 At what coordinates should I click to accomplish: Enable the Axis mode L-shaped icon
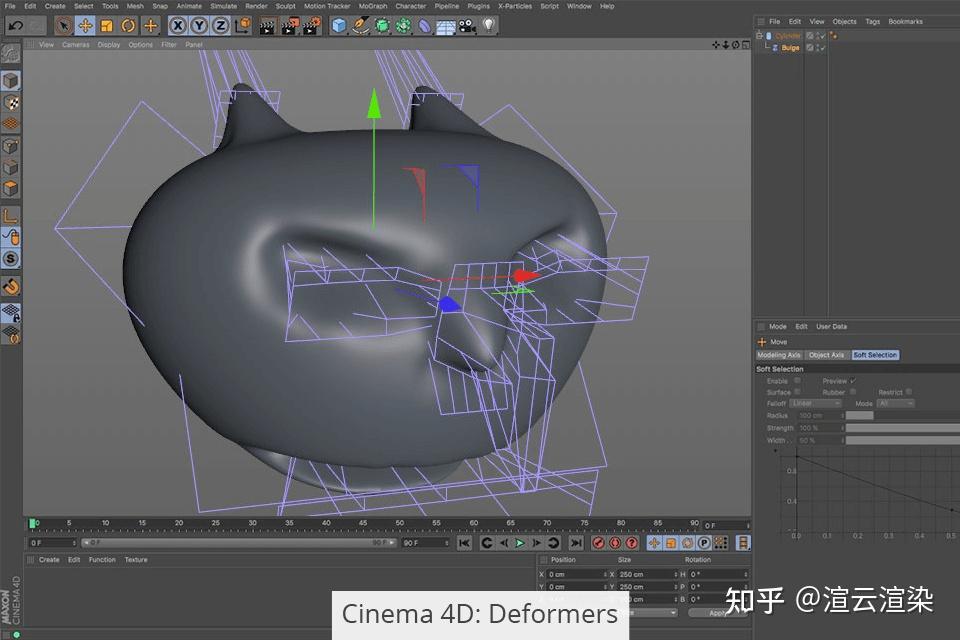(10, 216)
